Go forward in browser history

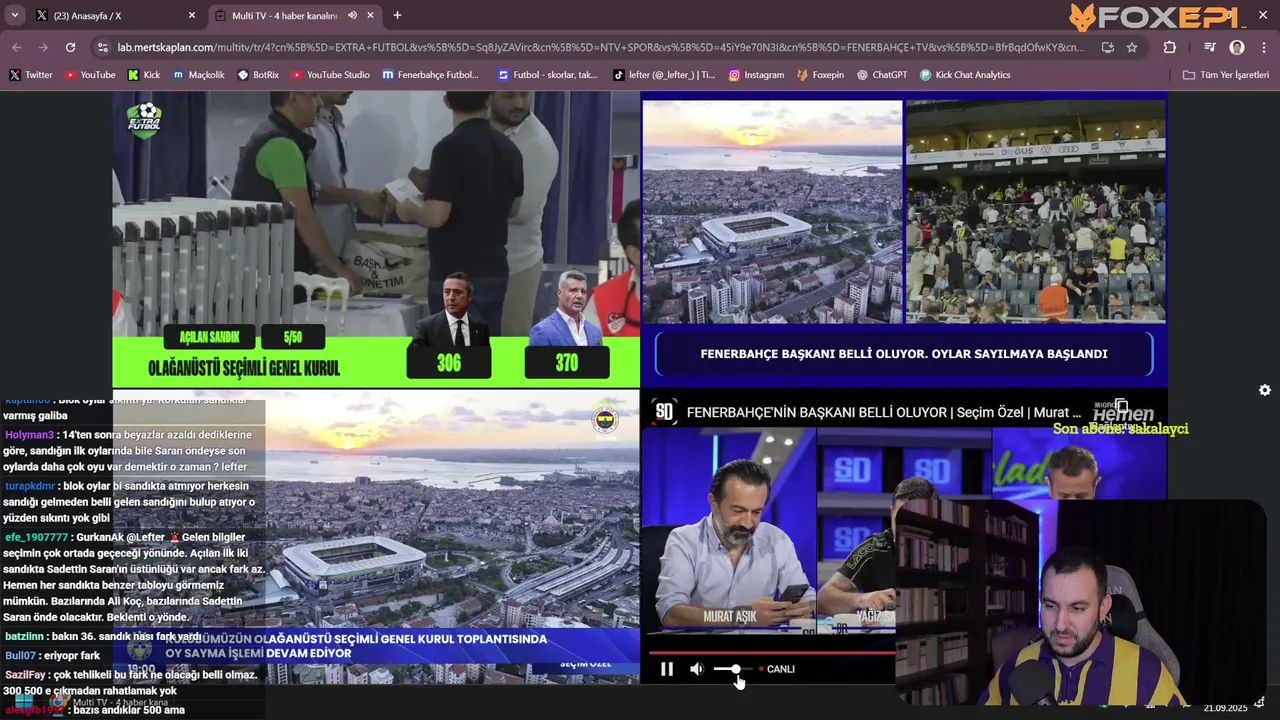pos(43,47)
